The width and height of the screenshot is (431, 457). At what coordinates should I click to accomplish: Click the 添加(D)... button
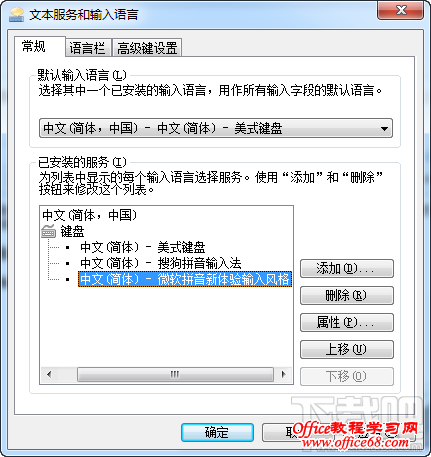pos(347,269)
